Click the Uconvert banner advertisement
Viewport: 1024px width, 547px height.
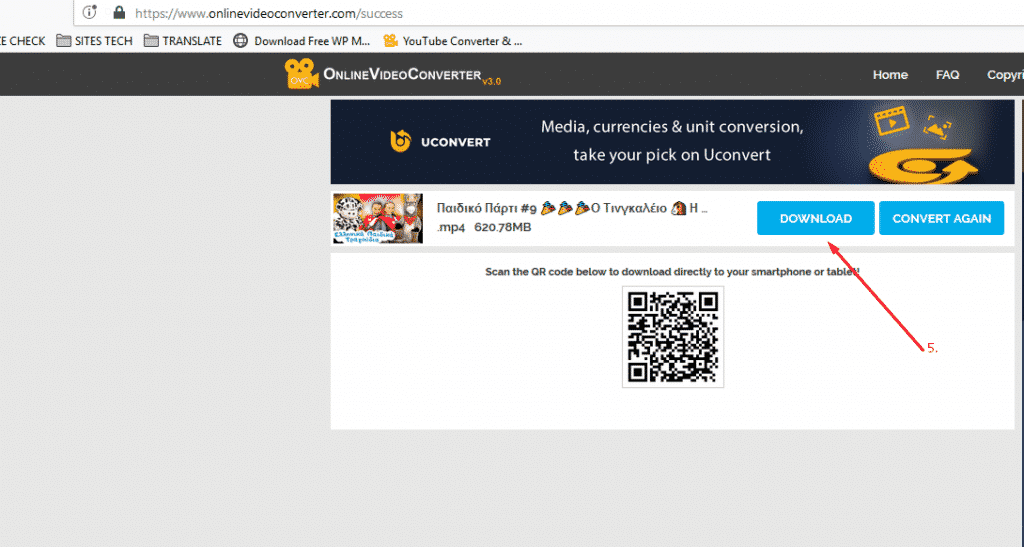tap(672, 142)
